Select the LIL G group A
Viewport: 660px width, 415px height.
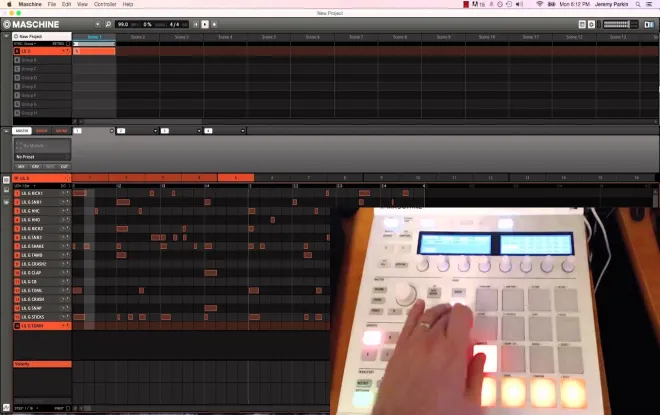pos(42,51)
